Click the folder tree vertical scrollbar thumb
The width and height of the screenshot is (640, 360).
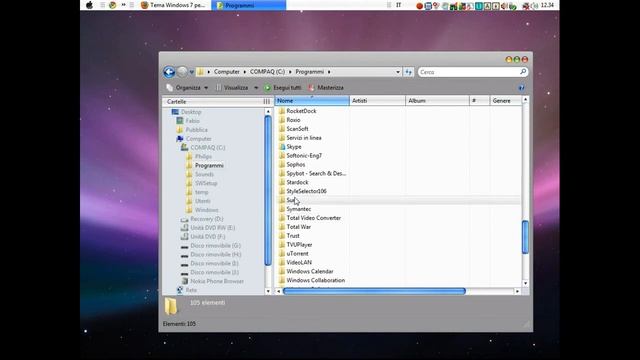click(x=268, y=191)
